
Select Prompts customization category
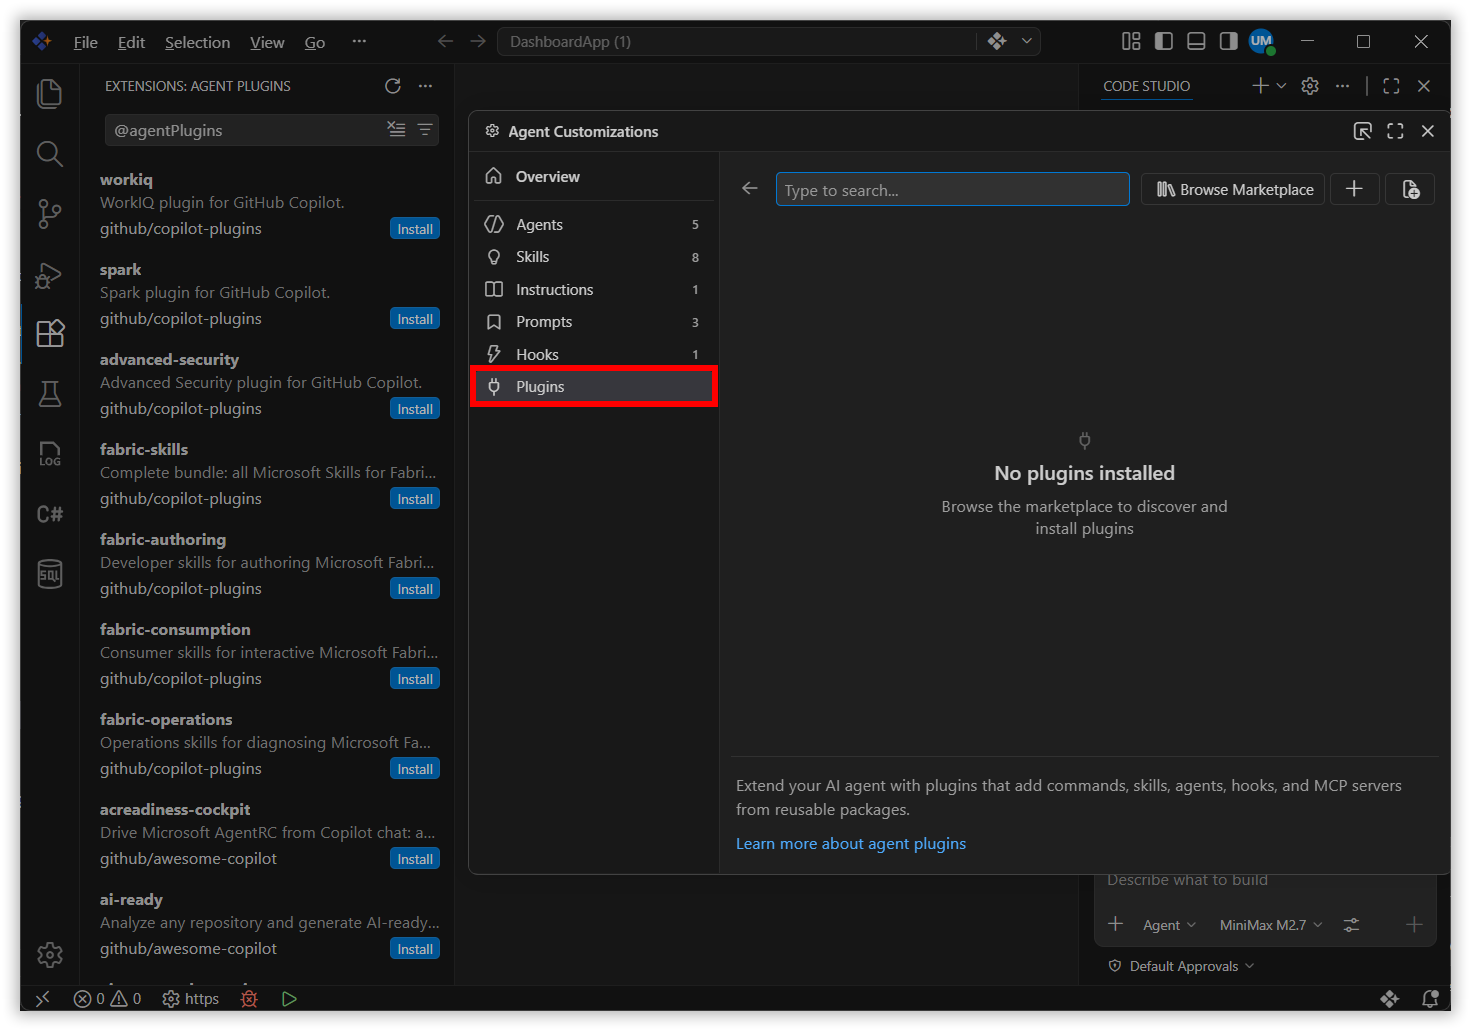594,322
